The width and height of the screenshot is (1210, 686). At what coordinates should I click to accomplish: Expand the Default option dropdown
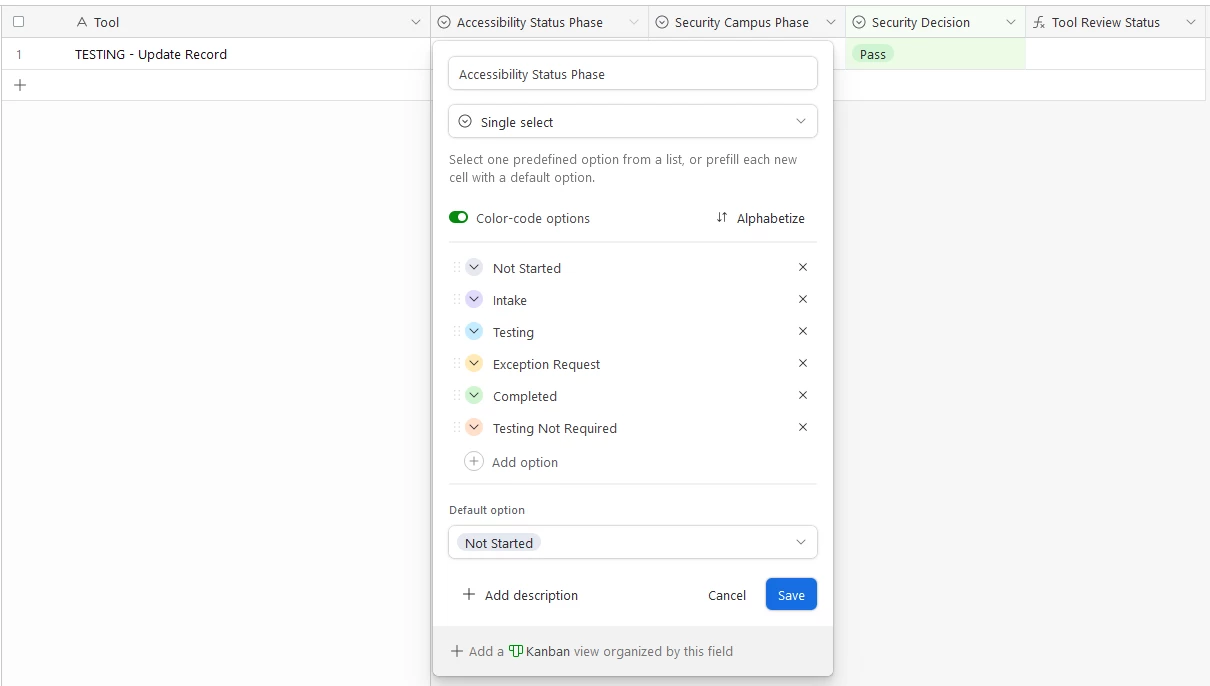click(632, 543)
